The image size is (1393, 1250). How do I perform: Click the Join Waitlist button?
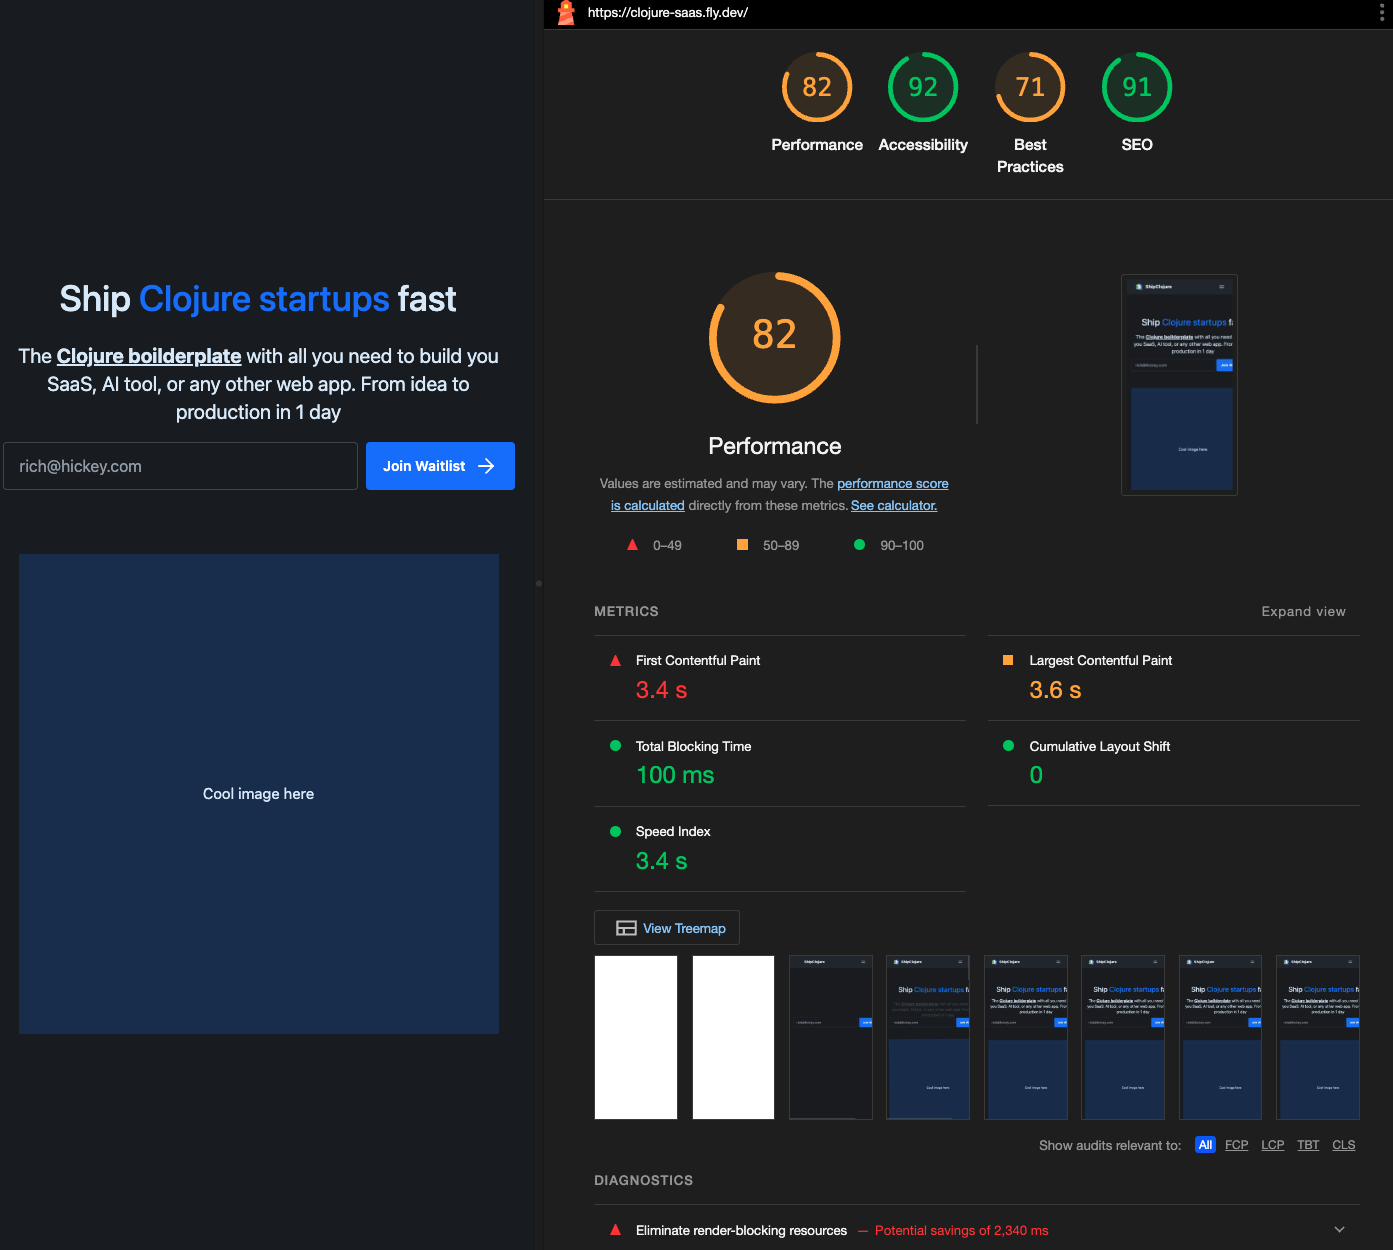click(440, 466)
